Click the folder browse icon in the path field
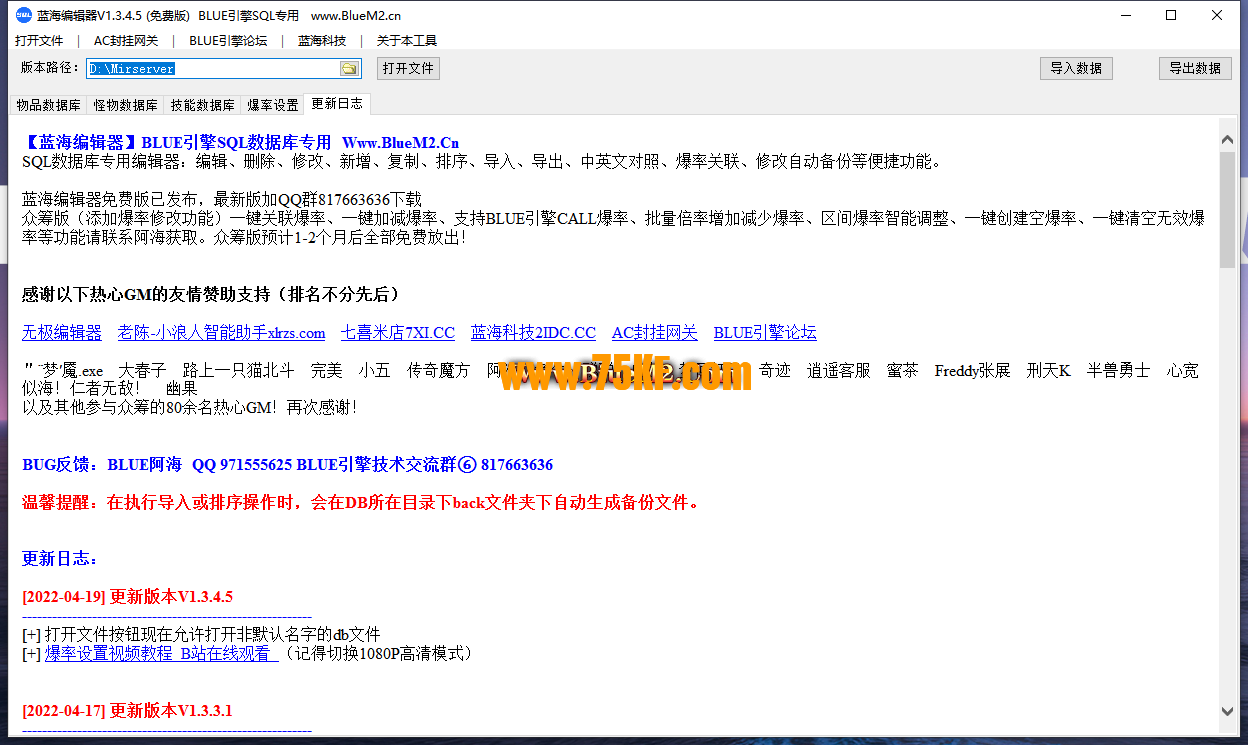 pyautogui.click(x=349, y=69)
